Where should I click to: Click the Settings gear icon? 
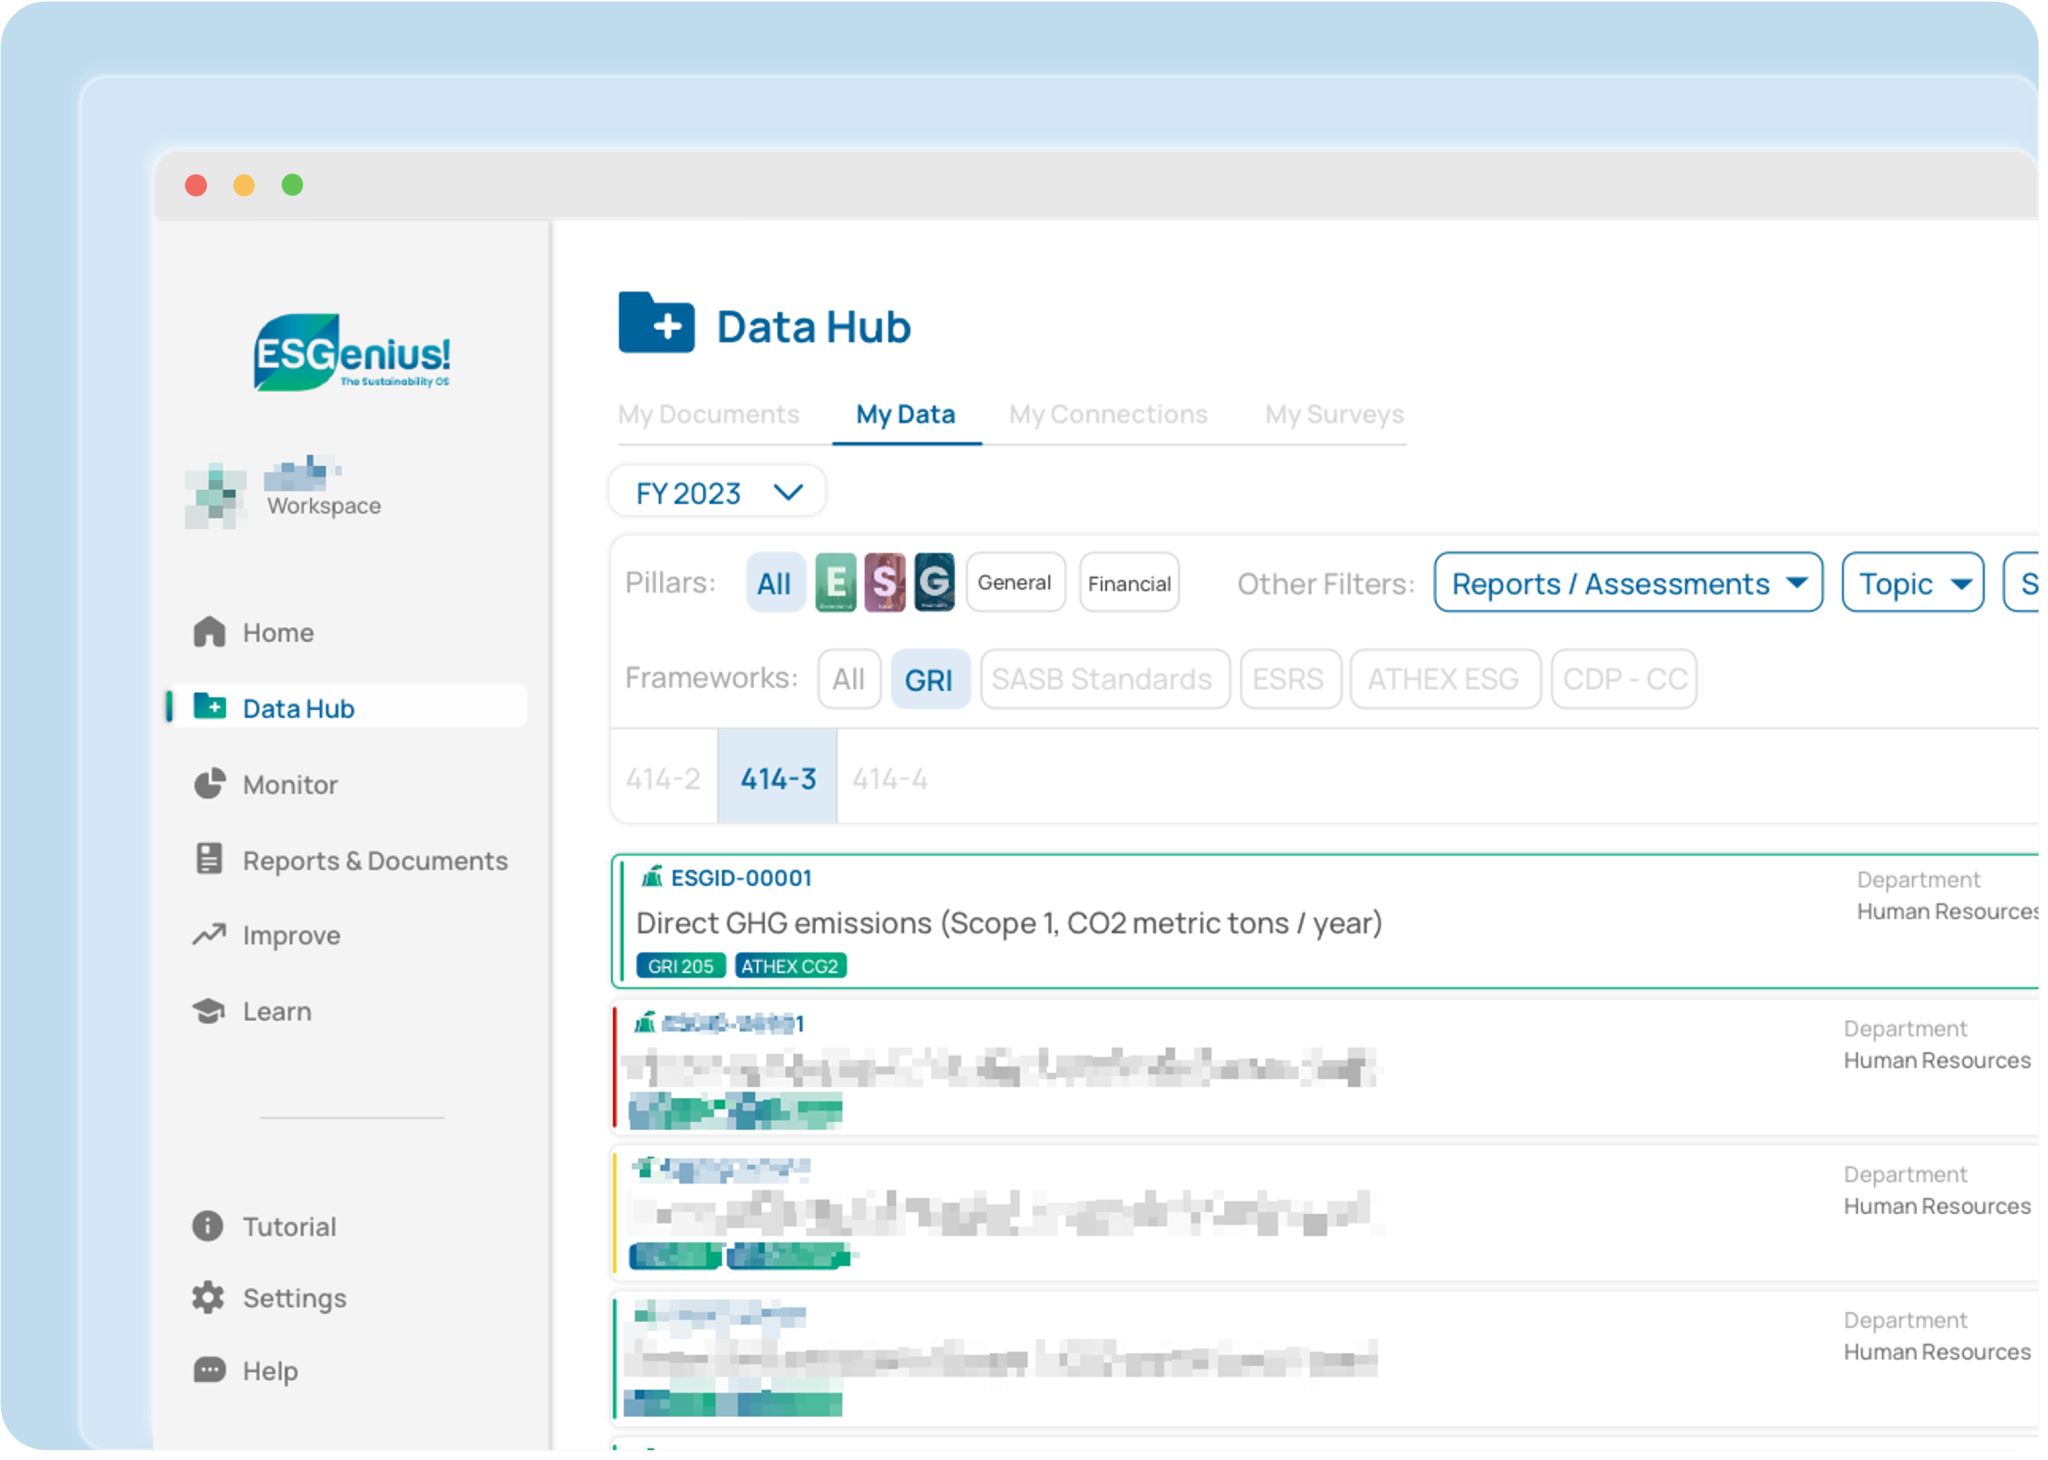pos(210,1297)
